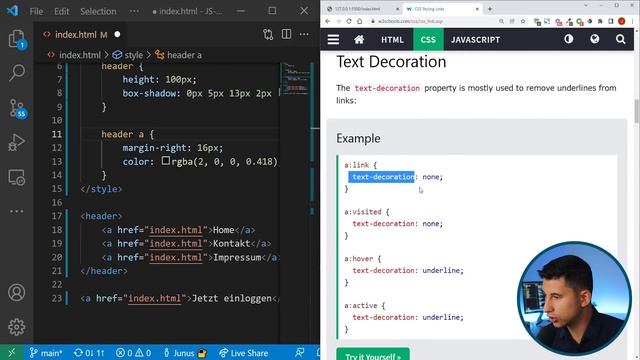Open the Manage gear menu

[x=17, y=327]
